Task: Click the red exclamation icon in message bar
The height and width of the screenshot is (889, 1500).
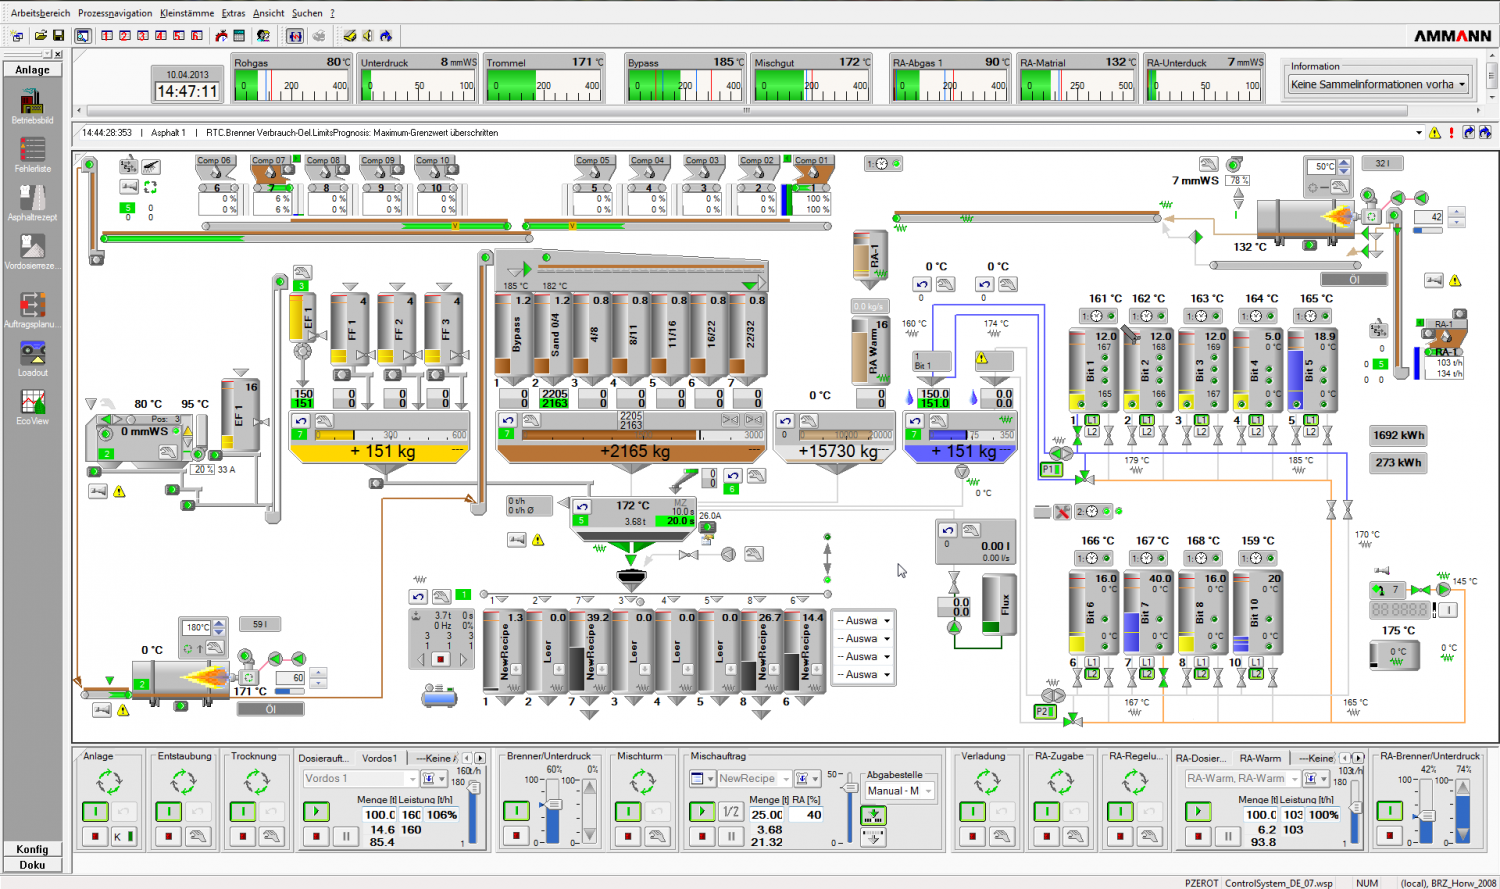Action: tap(1451, 133)
